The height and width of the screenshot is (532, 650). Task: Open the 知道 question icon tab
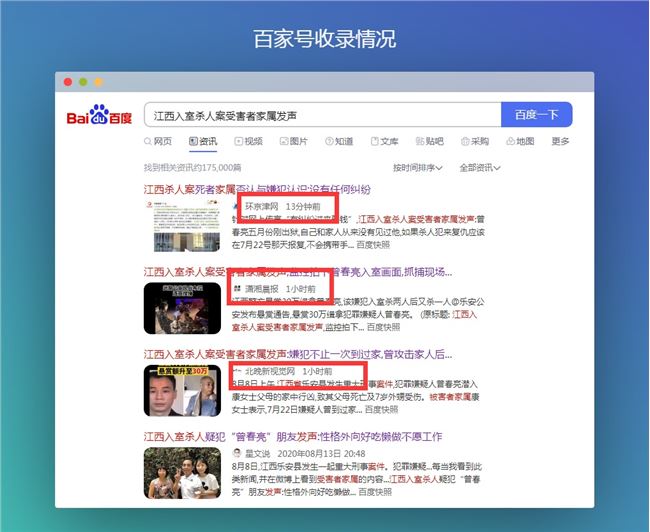[x=339, y=141]
